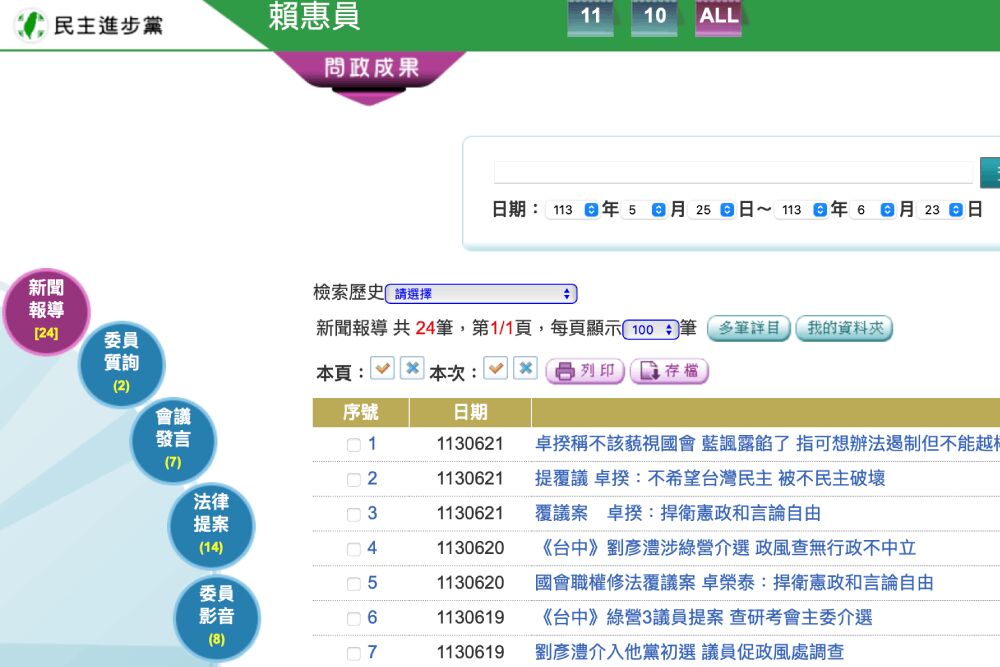Open article 劉彥澧介入他黨初選
Viewport: 1000px width, 667px height.
click(x=689, y=652)
